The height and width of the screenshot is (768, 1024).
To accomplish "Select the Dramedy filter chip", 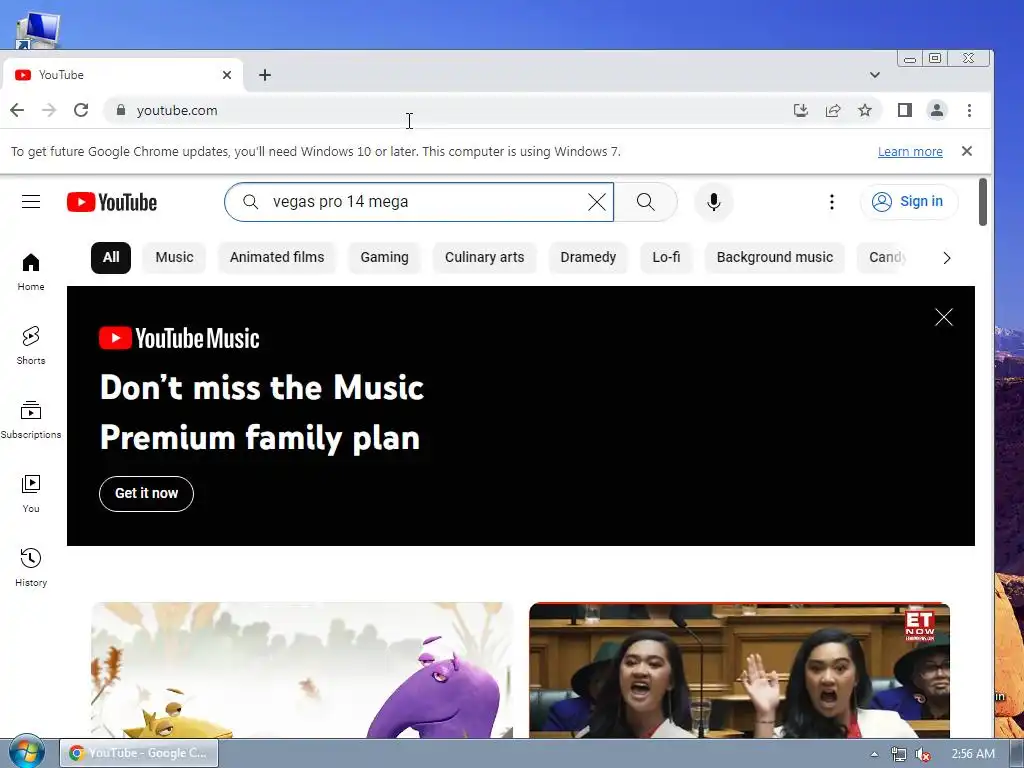I will click(x=588, y=257).
